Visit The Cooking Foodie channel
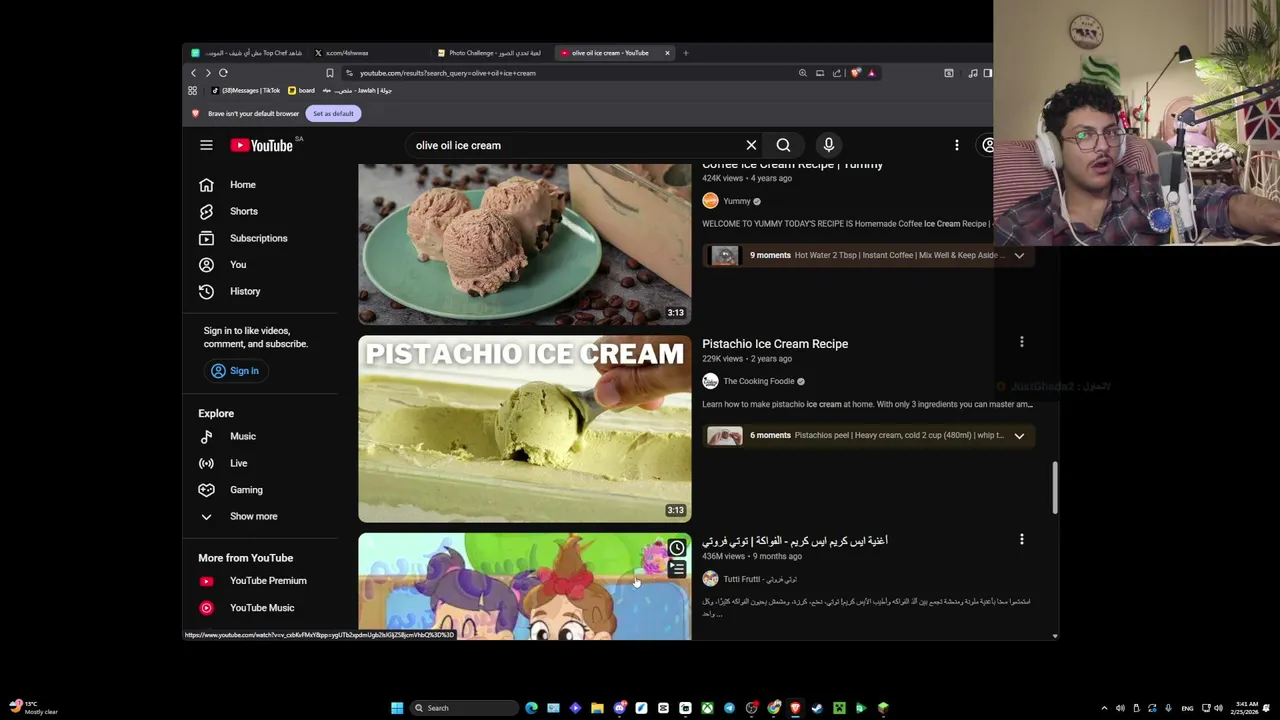This screenshot has height=720, width=1280. click(758, 381)
